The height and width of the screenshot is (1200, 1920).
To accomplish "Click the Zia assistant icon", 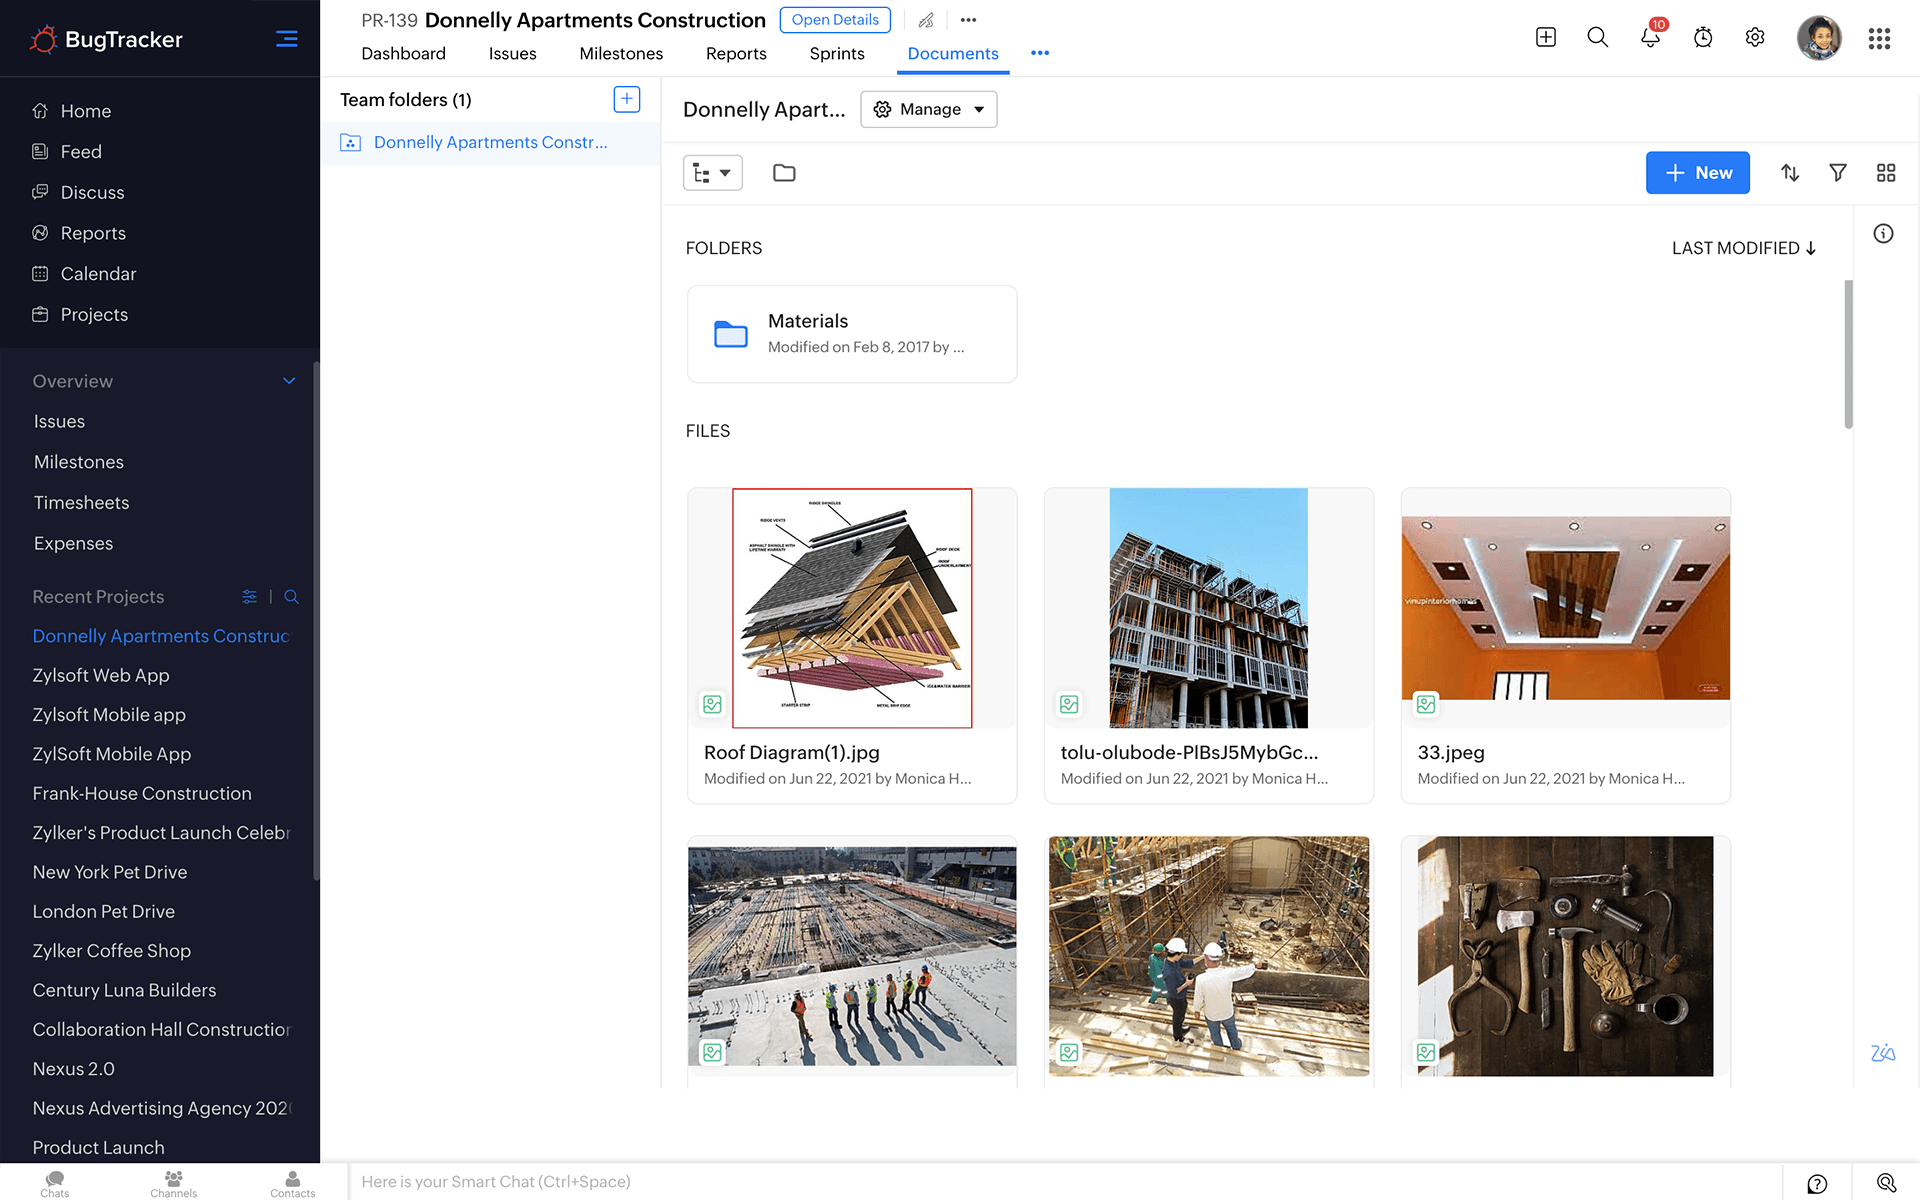I will tap(1883, 1053).
